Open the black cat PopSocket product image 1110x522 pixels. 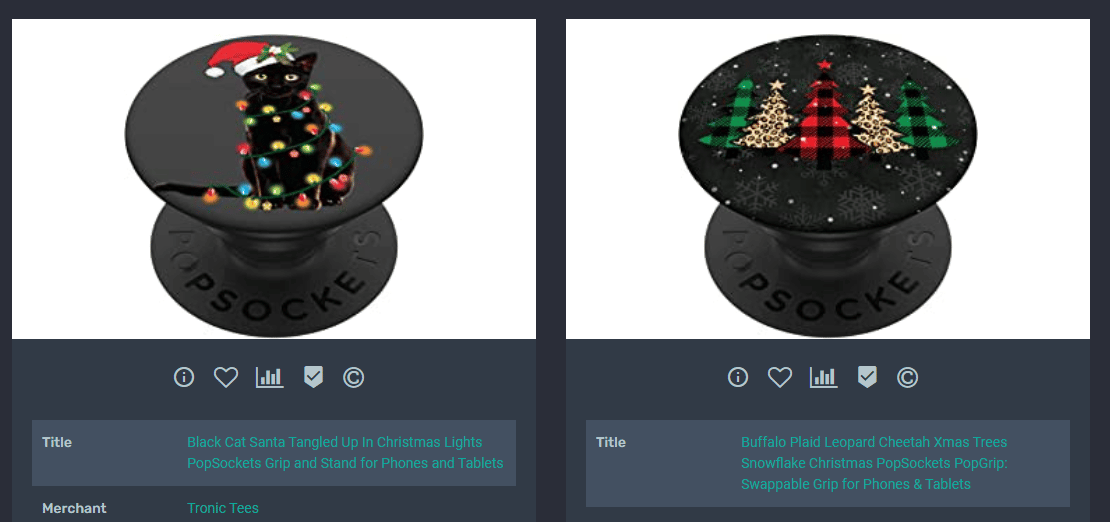tap(274, 179)
